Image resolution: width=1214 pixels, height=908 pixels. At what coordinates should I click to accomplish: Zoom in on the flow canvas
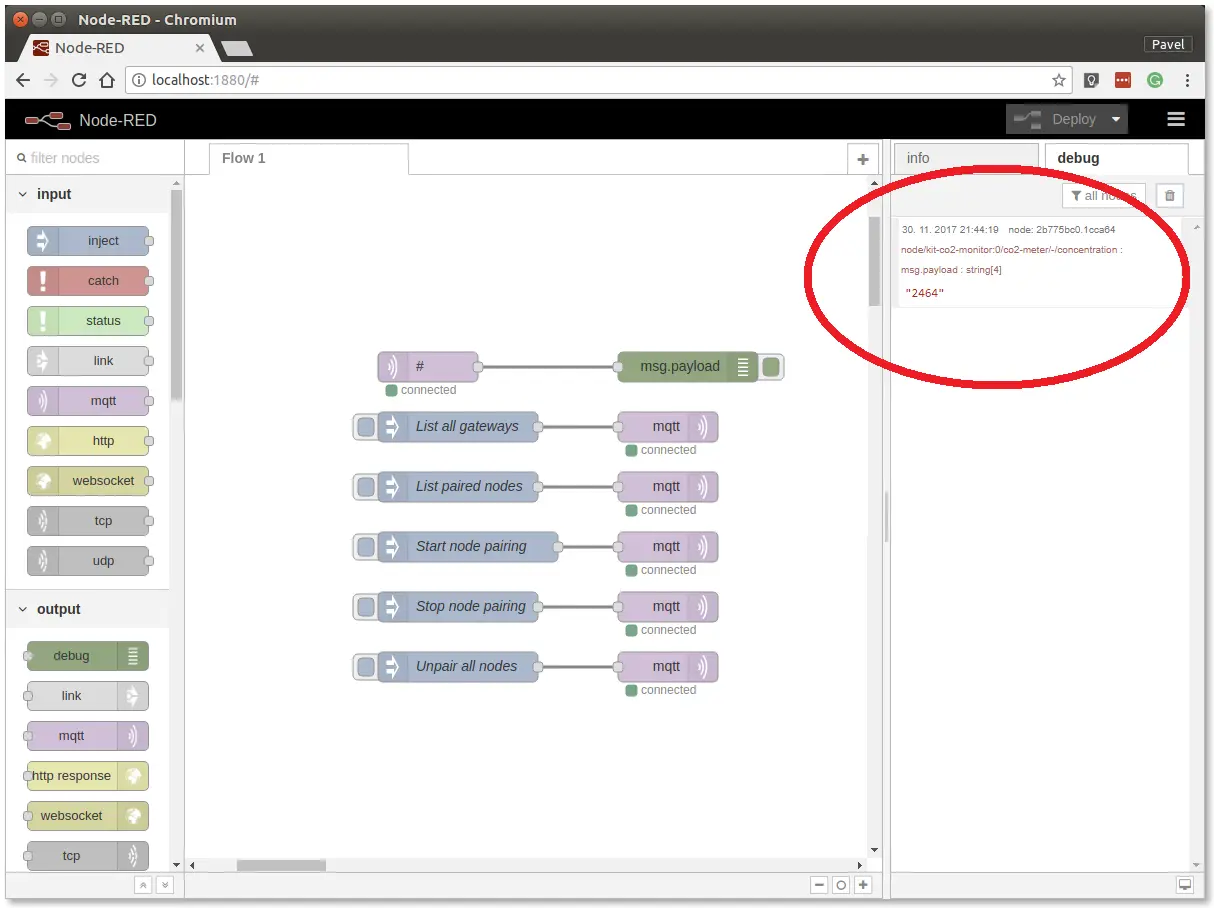tap(863, 885)
